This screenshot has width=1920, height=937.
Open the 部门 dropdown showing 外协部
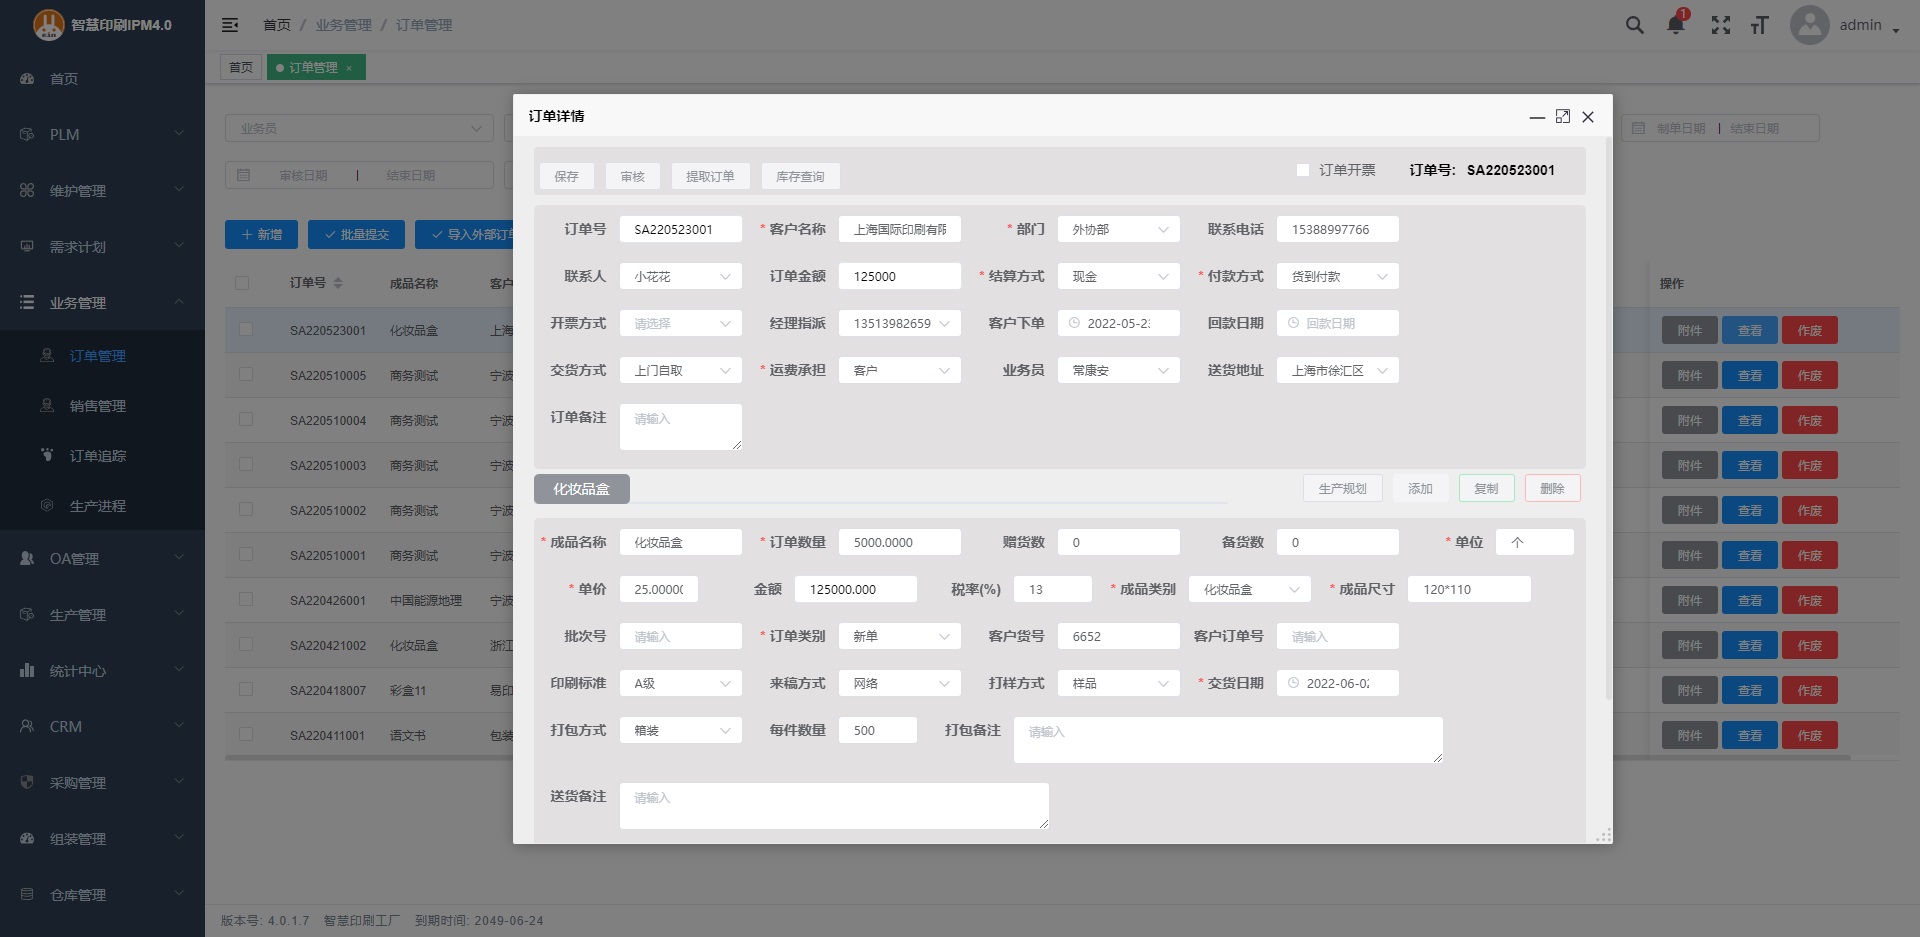pos(1118,230)
